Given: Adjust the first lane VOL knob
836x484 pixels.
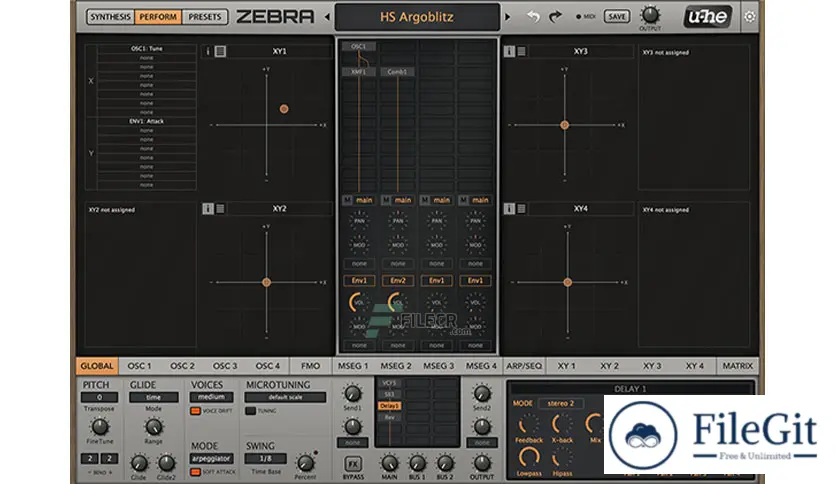Looking at the screenshot, I should coord(359,302).
